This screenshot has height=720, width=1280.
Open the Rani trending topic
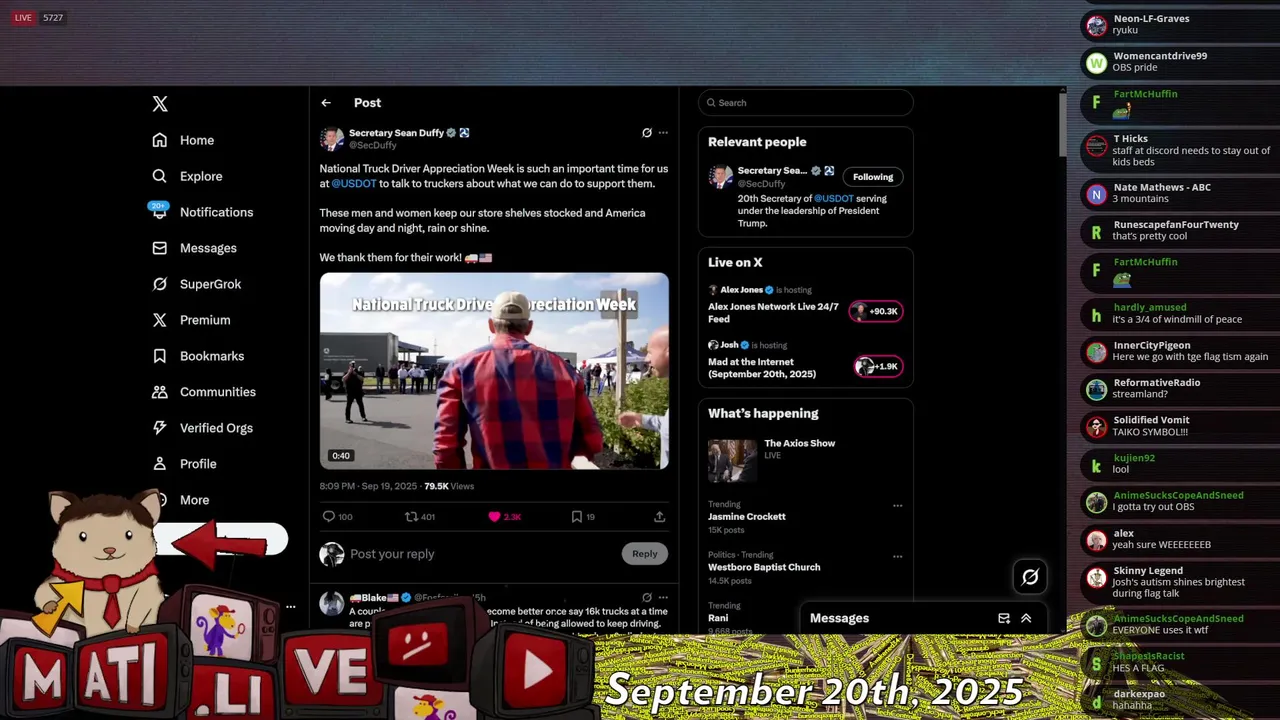(718, 618)
